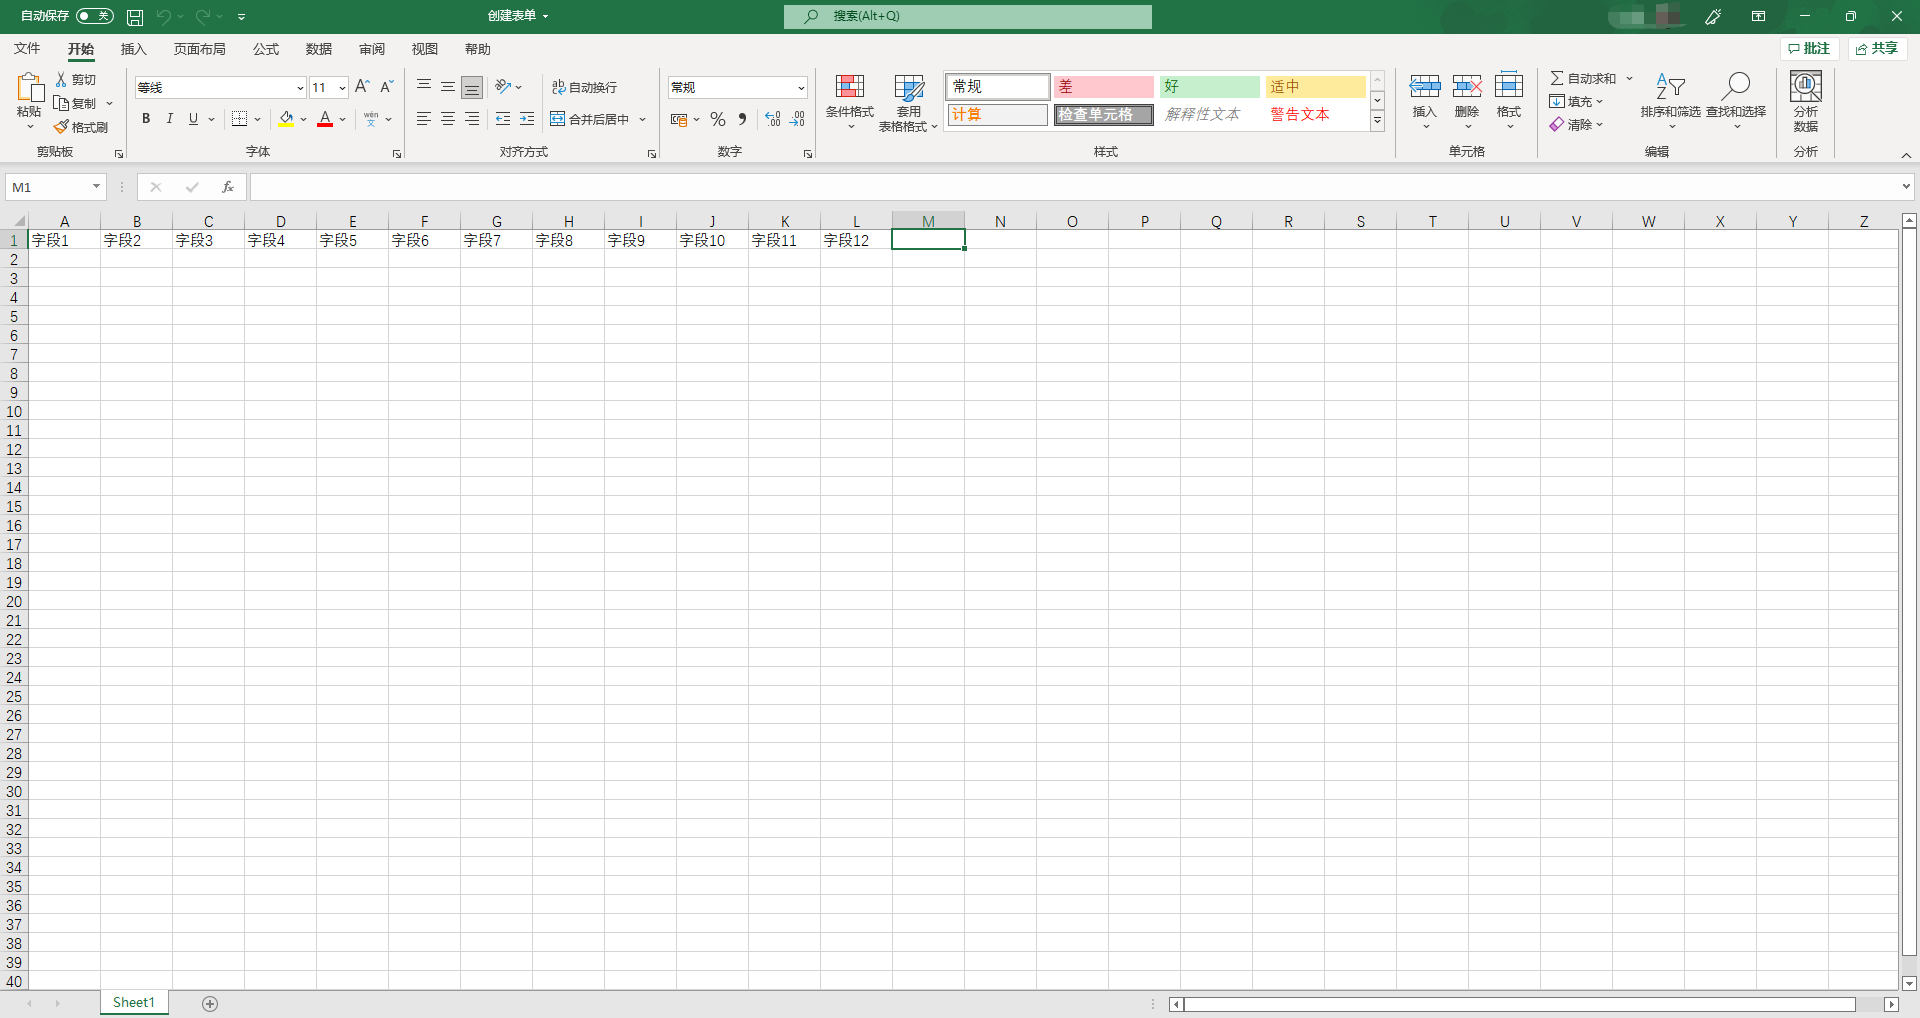Expand the number format combo box
The height and width of the screenshot is (1018, 1920).
(801, 88)
